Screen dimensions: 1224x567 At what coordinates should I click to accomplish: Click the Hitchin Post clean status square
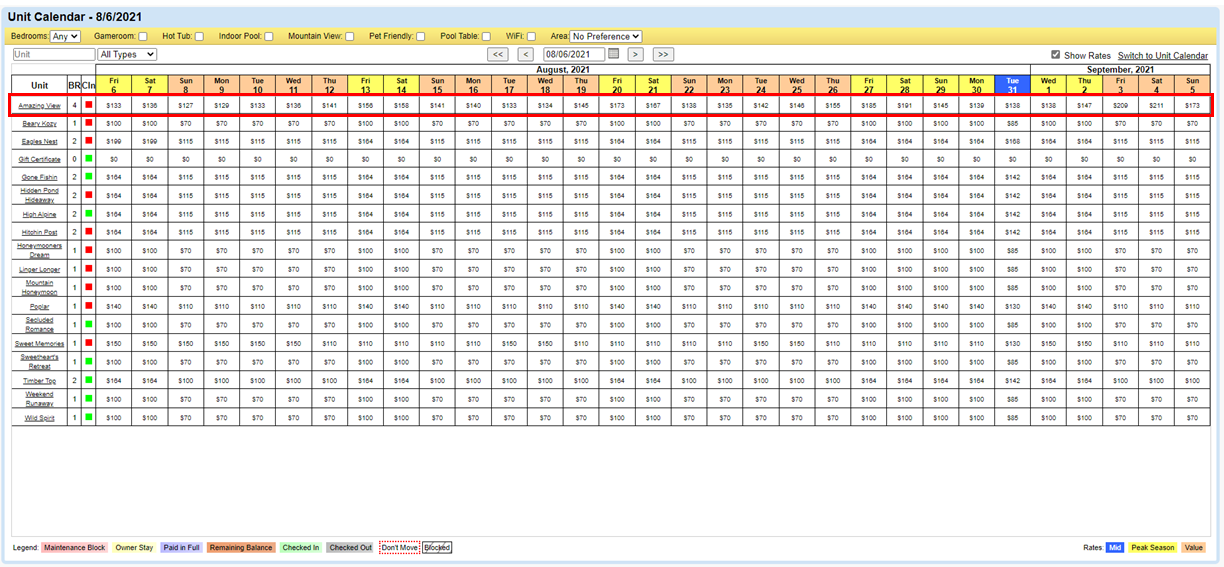pos(89,232)
